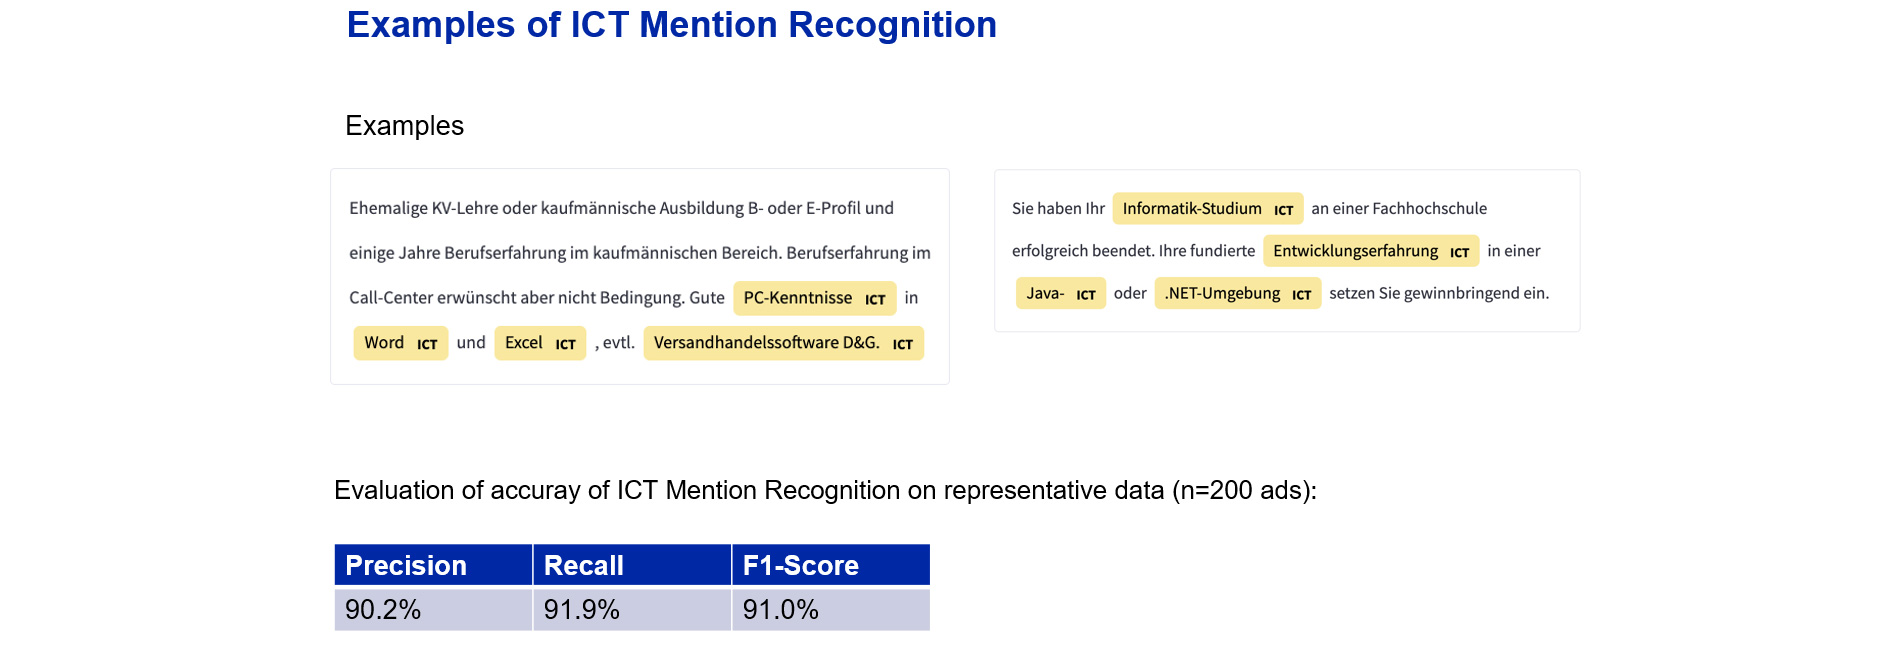Screen dimensions: 1900x656
Task: Click the Precision column header
Action: pyautogui.click(x=433, y=565)
